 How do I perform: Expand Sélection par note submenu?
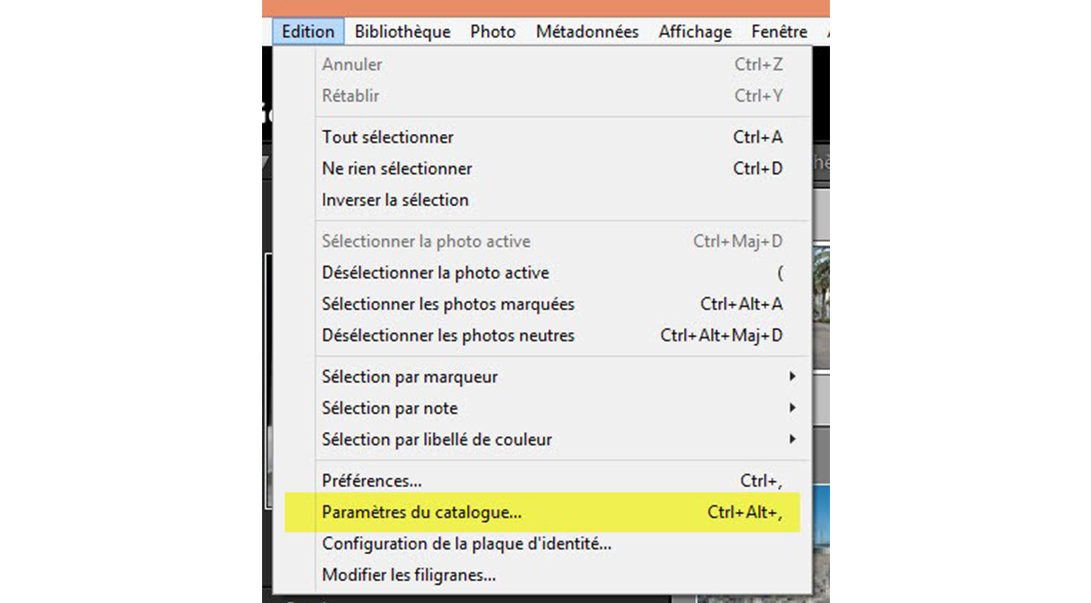click(390, 408)
